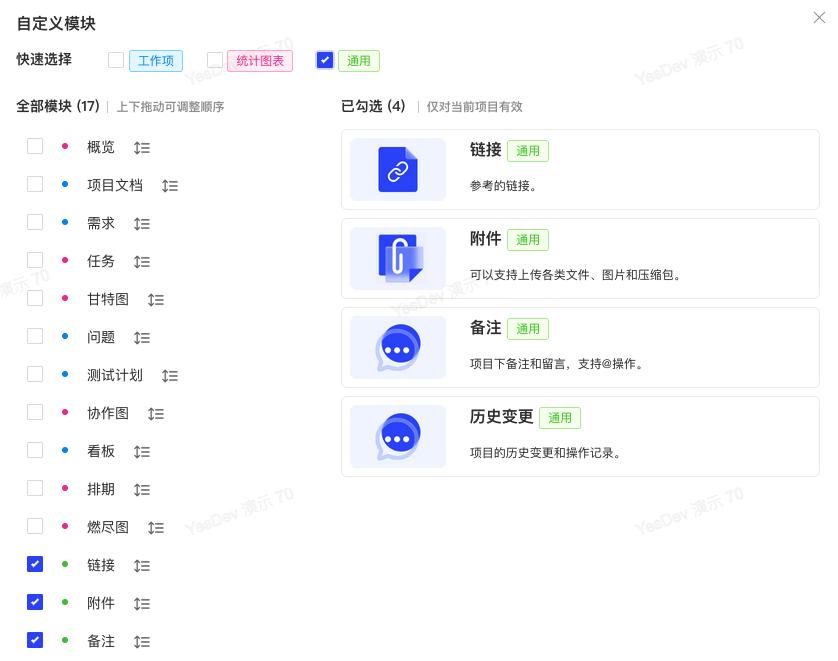Check the 需求 module checkbox
The image size is (838, 661).
pos(35,223)
